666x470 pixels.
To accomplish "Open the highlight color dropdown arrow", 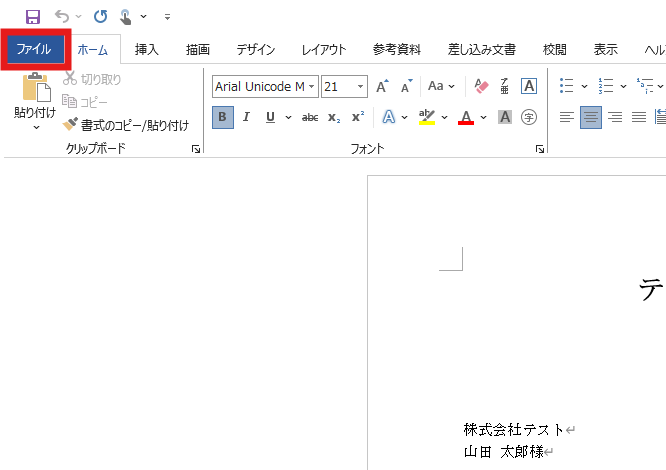I will [445, 117].
